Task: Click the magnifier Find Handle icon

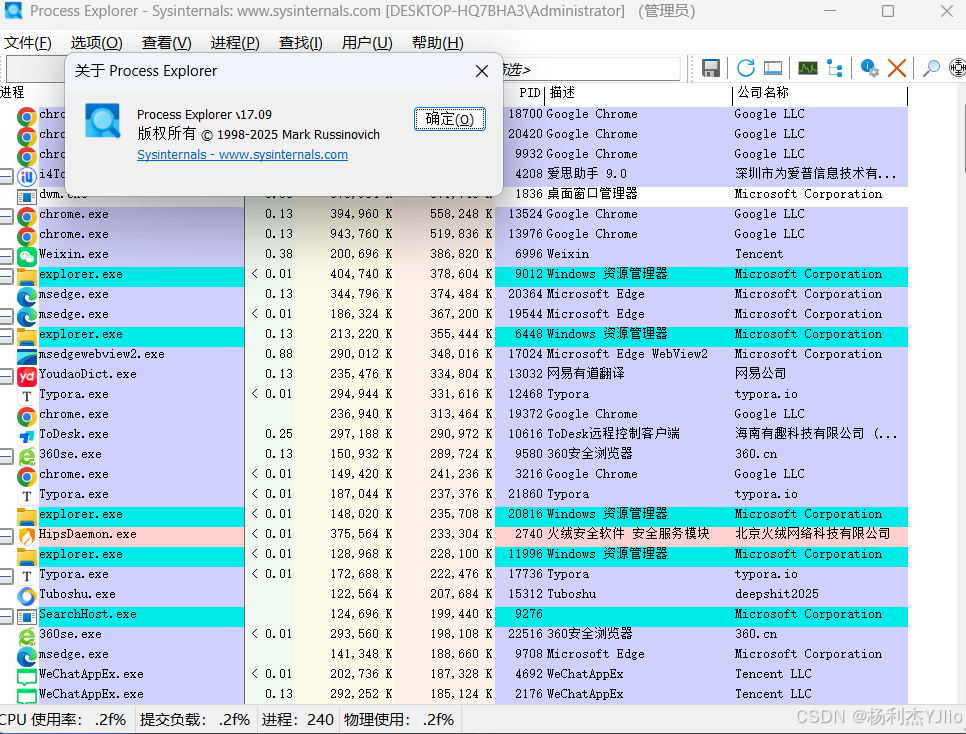Action: (x=931, y=68)
